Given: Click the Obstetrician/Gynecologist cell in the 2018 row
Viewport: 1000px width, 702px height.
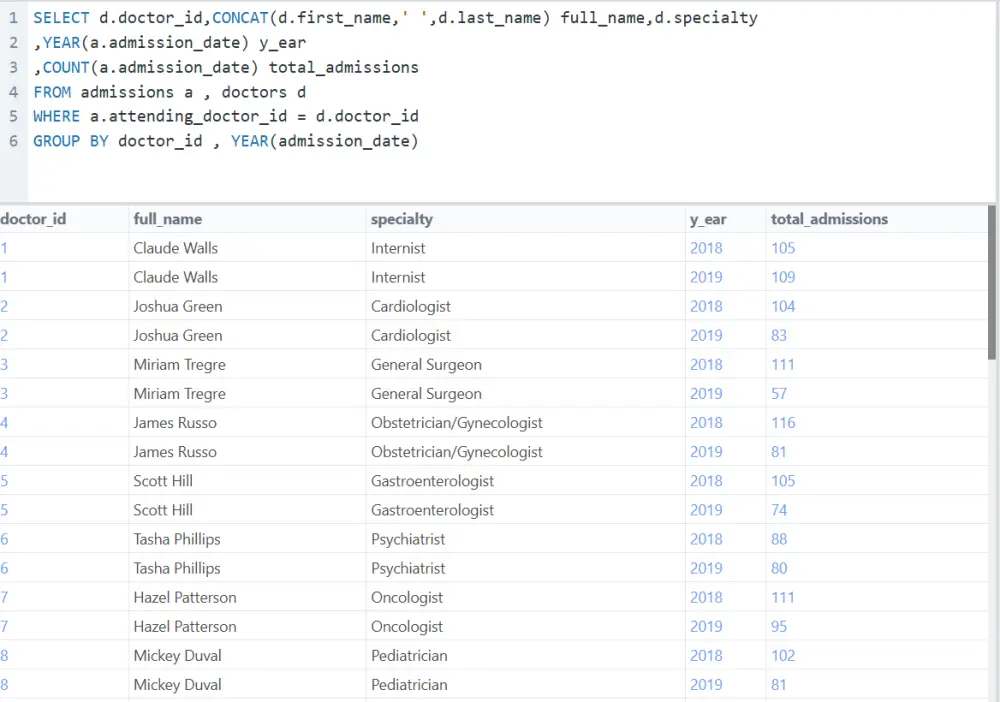Looking at the screenshot, I should (457, 423).
